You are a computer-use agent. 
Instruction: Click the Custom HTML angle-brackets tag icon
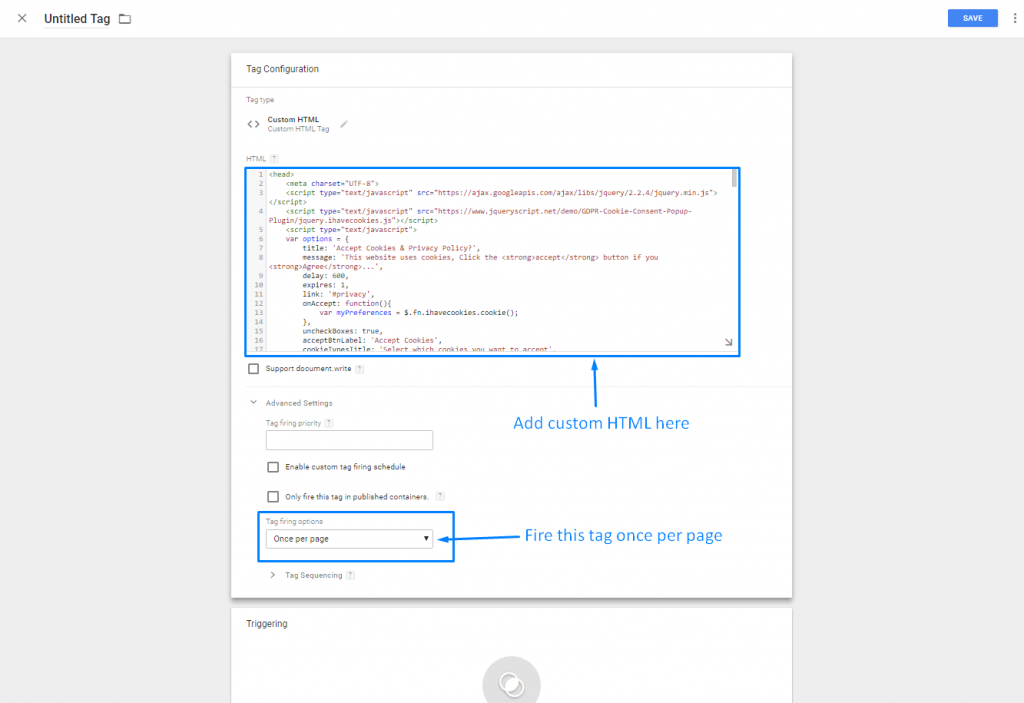click(x=252, y=124)
